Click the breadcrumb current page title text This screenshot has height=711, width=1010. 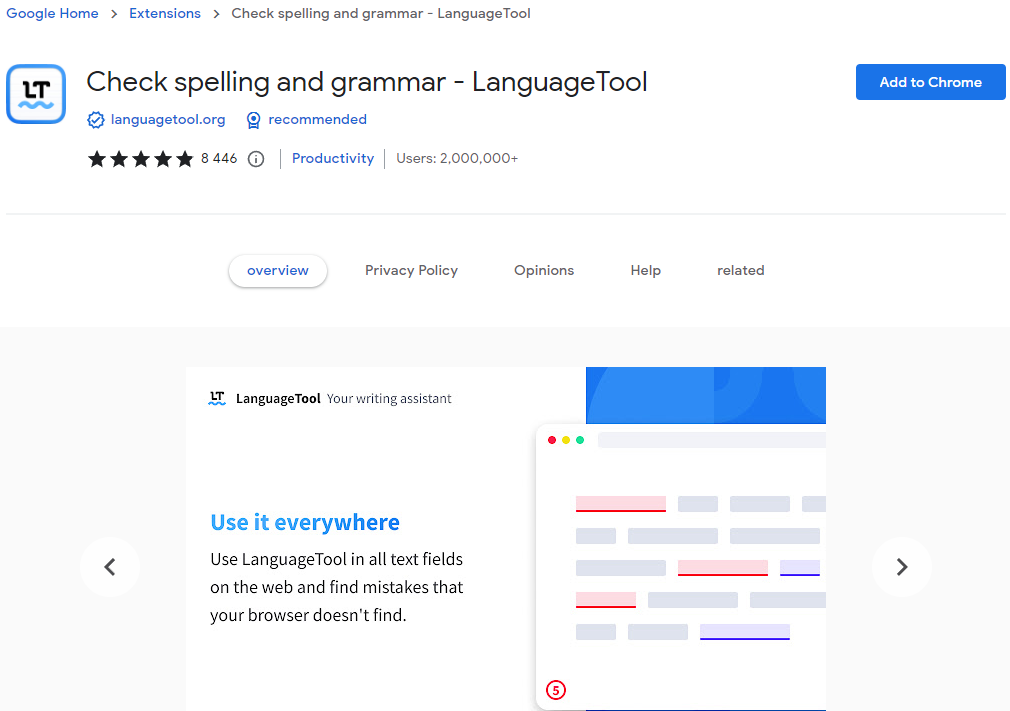pos(381,14)
